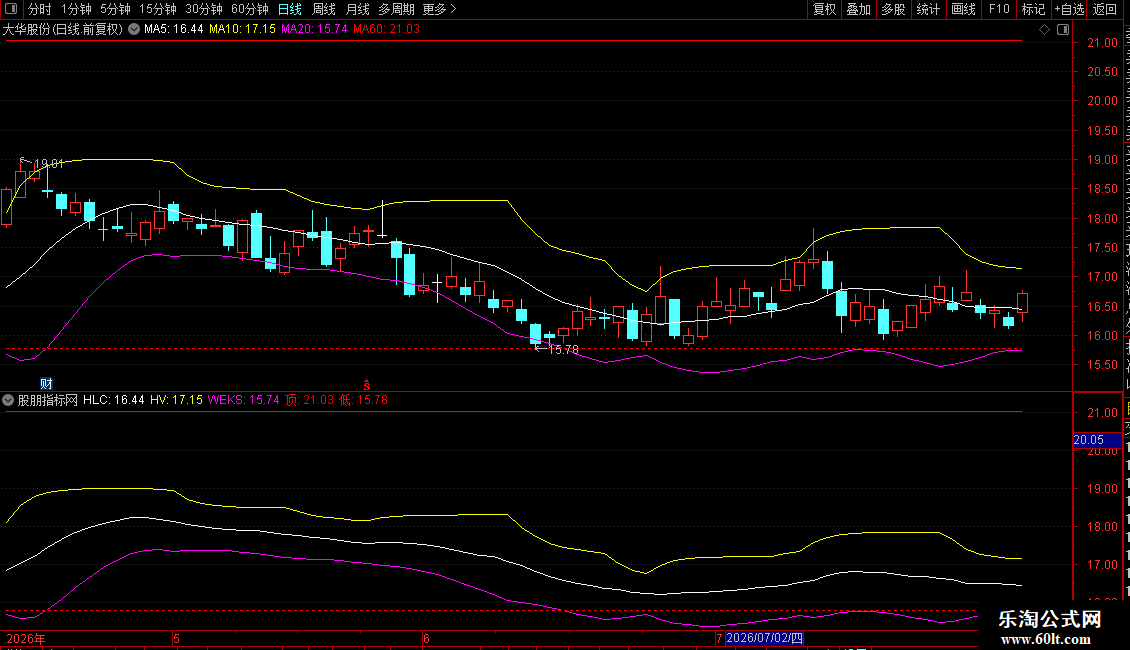Activate the 画线 drawing tool
1130x650 pixels.
(x=963, y=9)
